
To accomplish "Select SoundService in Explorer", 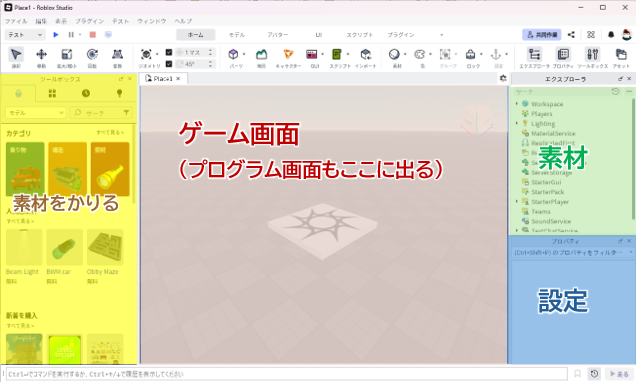I will (551, 221).
